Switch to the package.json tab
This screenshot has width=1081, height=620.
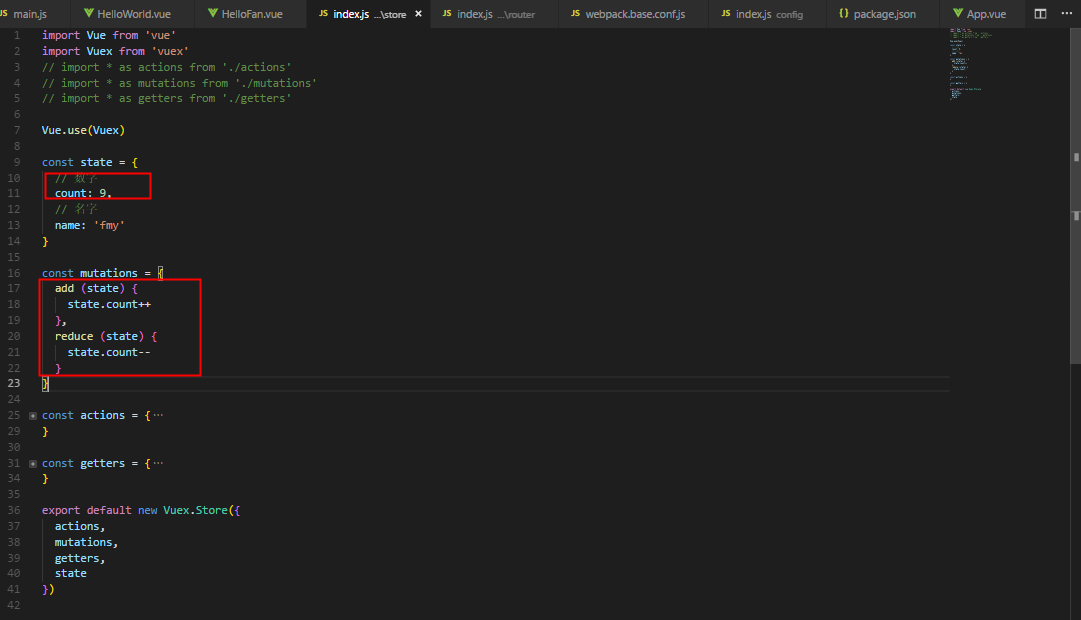click(x=882, y=14)
